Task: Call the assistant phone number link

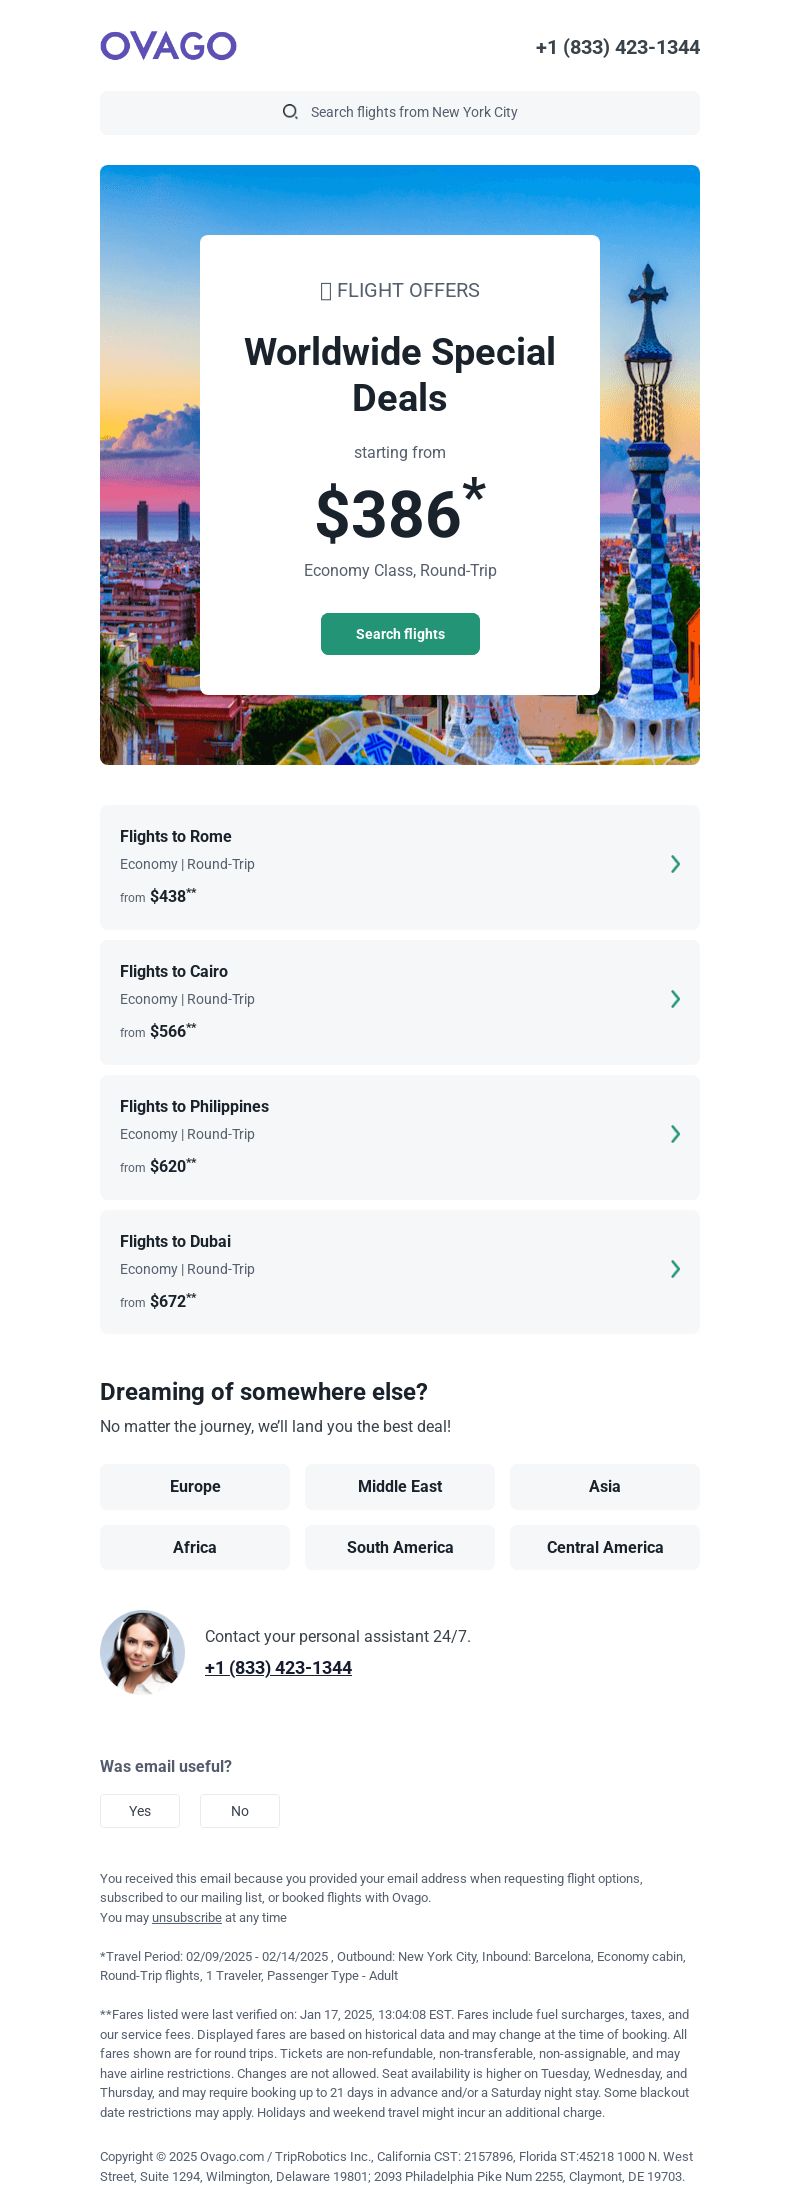Action: pyautogui.click(x=278, y=1668)
